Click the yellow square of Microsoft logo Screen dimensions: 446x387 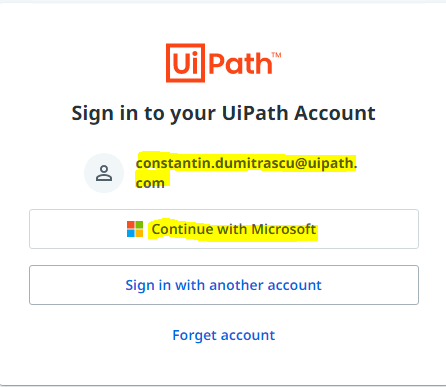click(139, 233)
